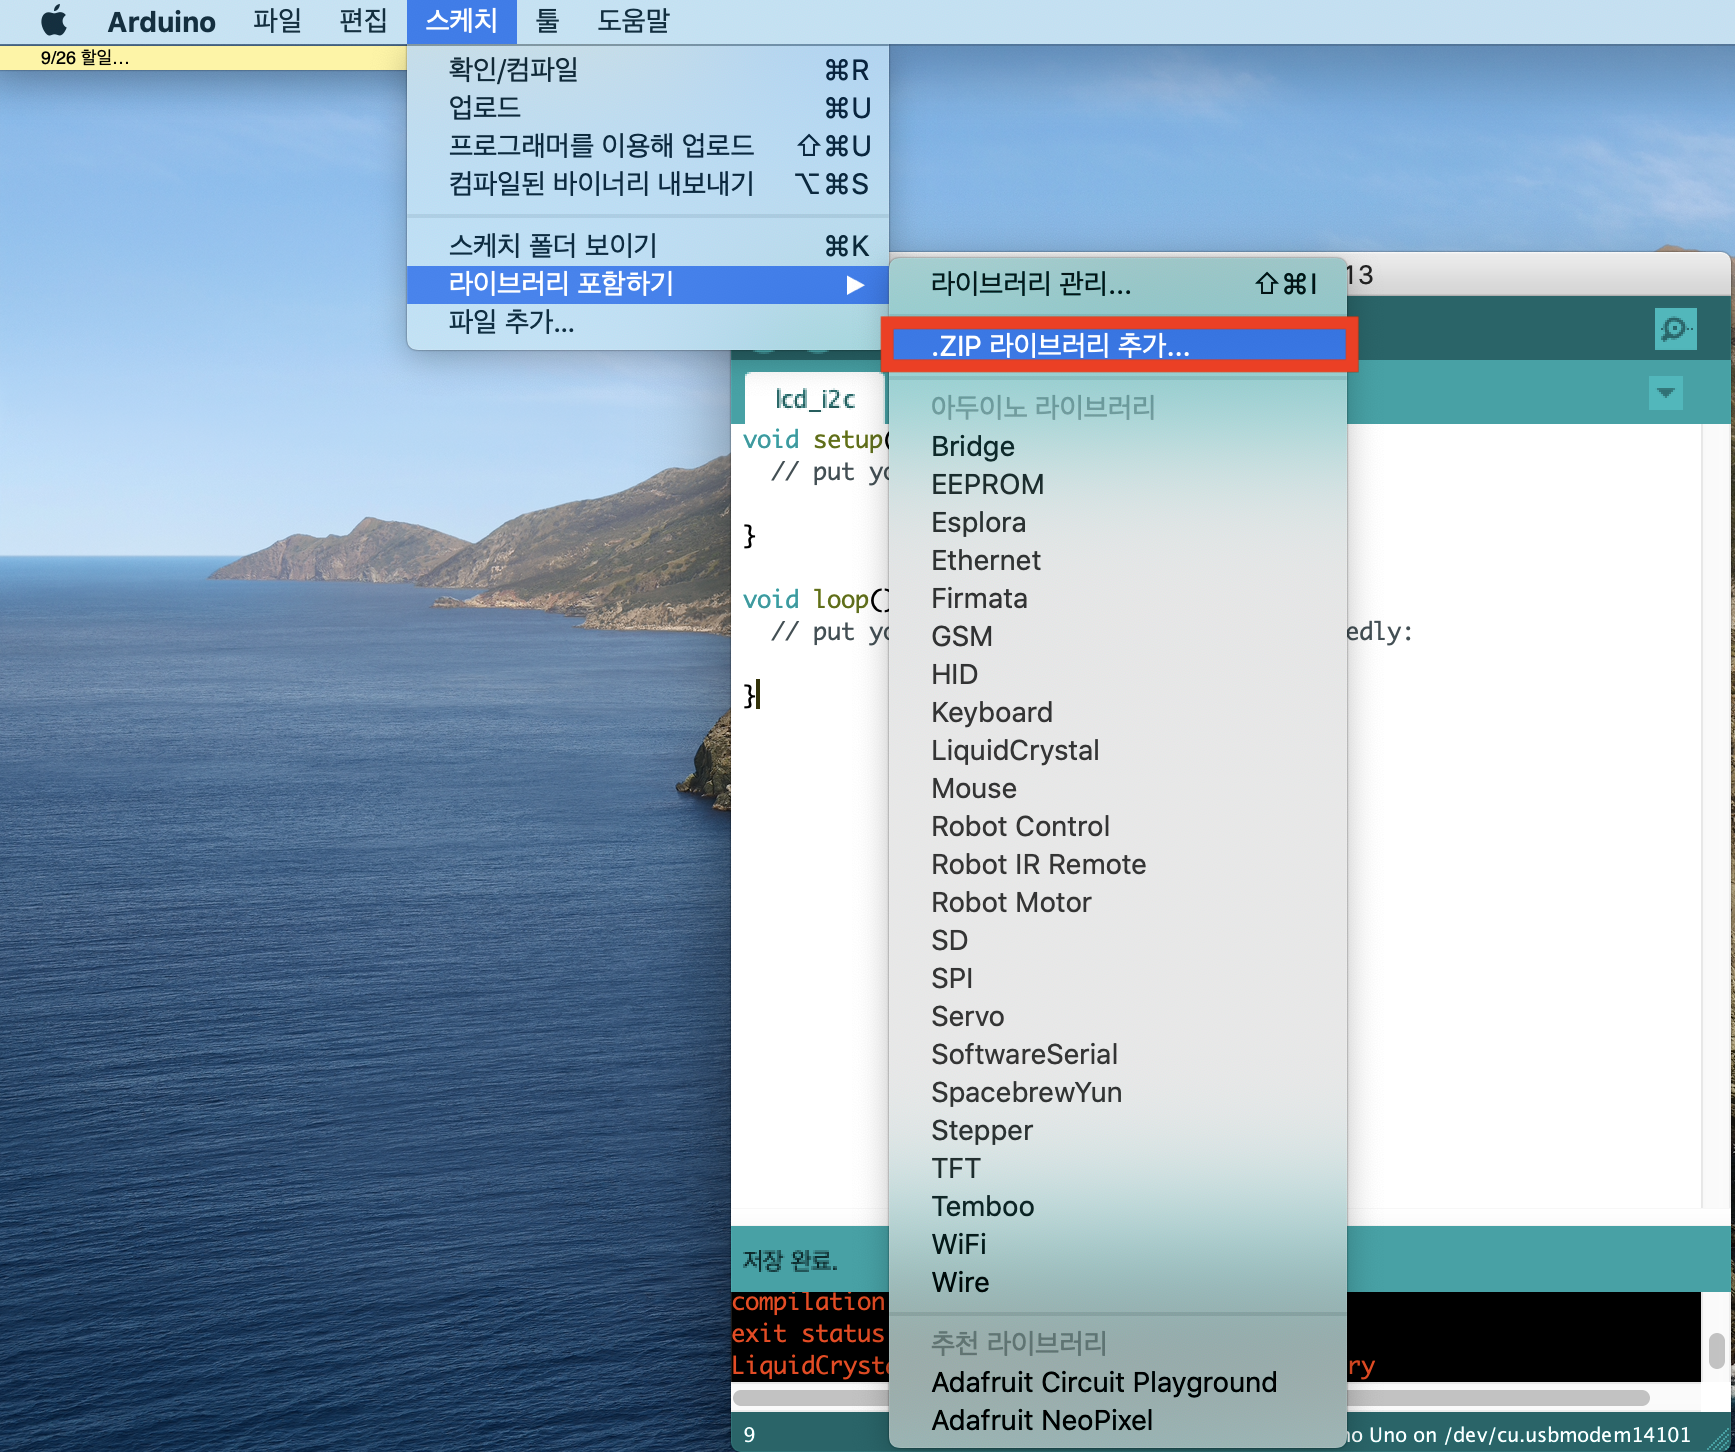Include the Temboo library
This screenshot has width=1735, height=1452.
click(1118, 1206)
